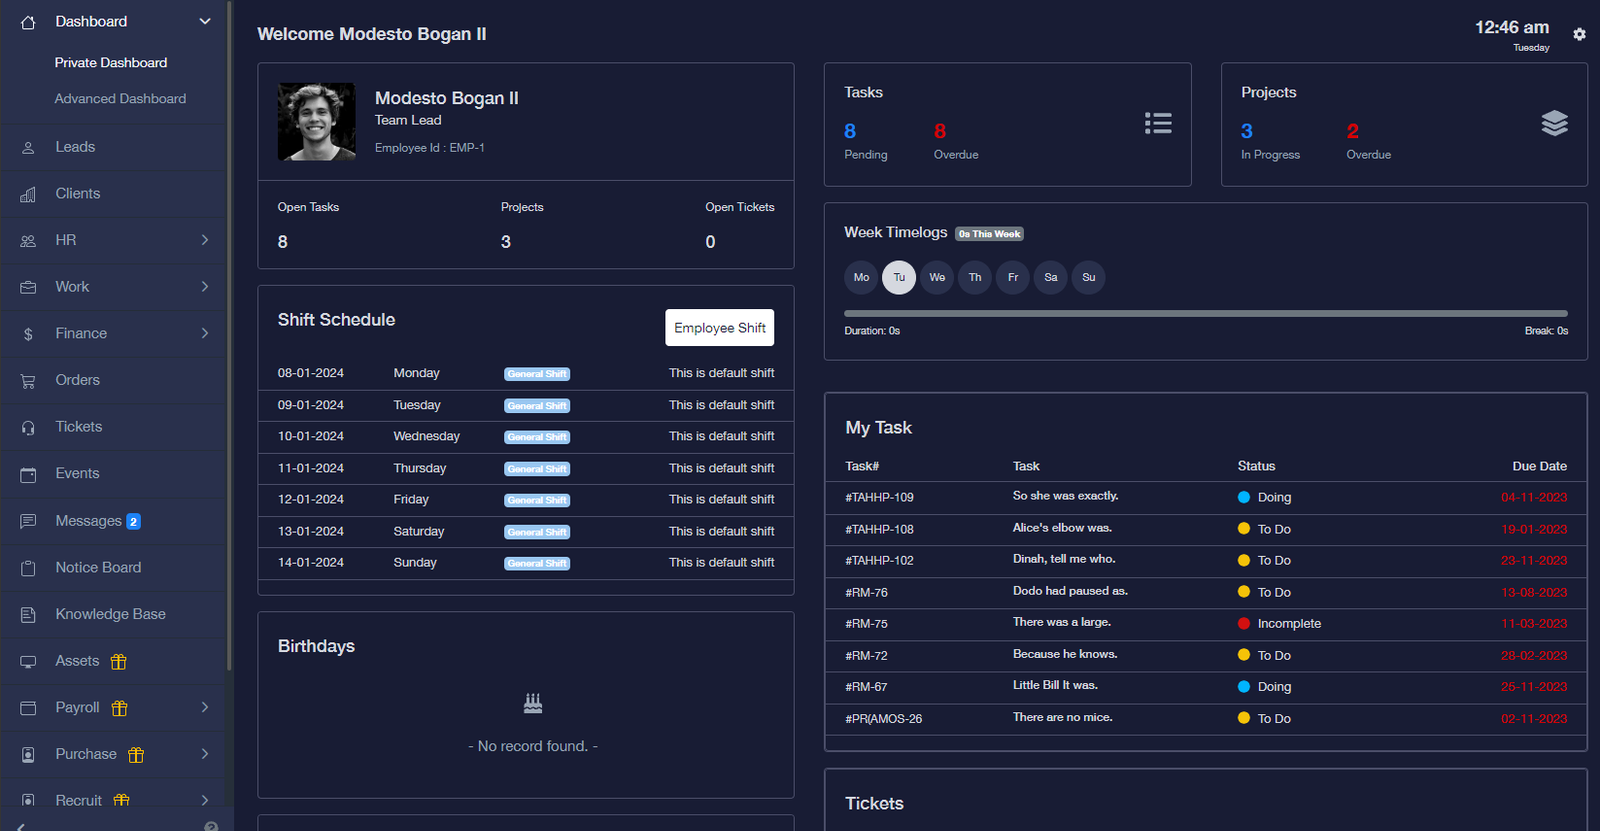1600x831 pixels.
Task: Open task 'Little Bill It was.'
Action: (1055, 685)
